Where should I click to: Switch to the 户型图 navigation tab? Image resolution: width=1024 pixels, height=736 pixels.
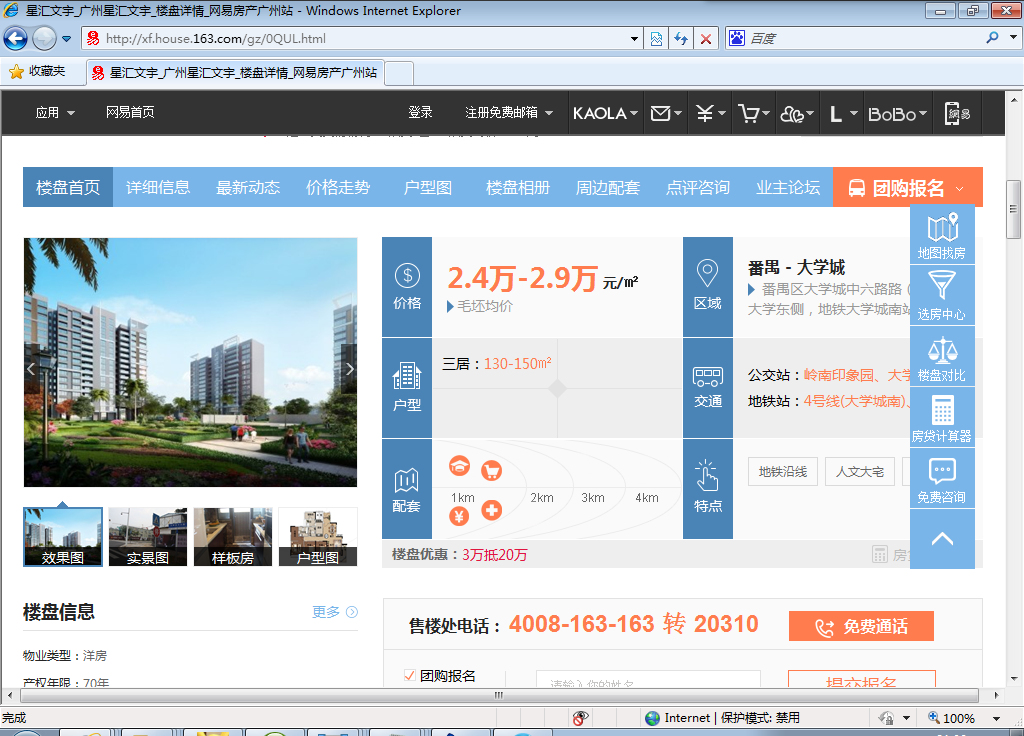coord(428,188)
